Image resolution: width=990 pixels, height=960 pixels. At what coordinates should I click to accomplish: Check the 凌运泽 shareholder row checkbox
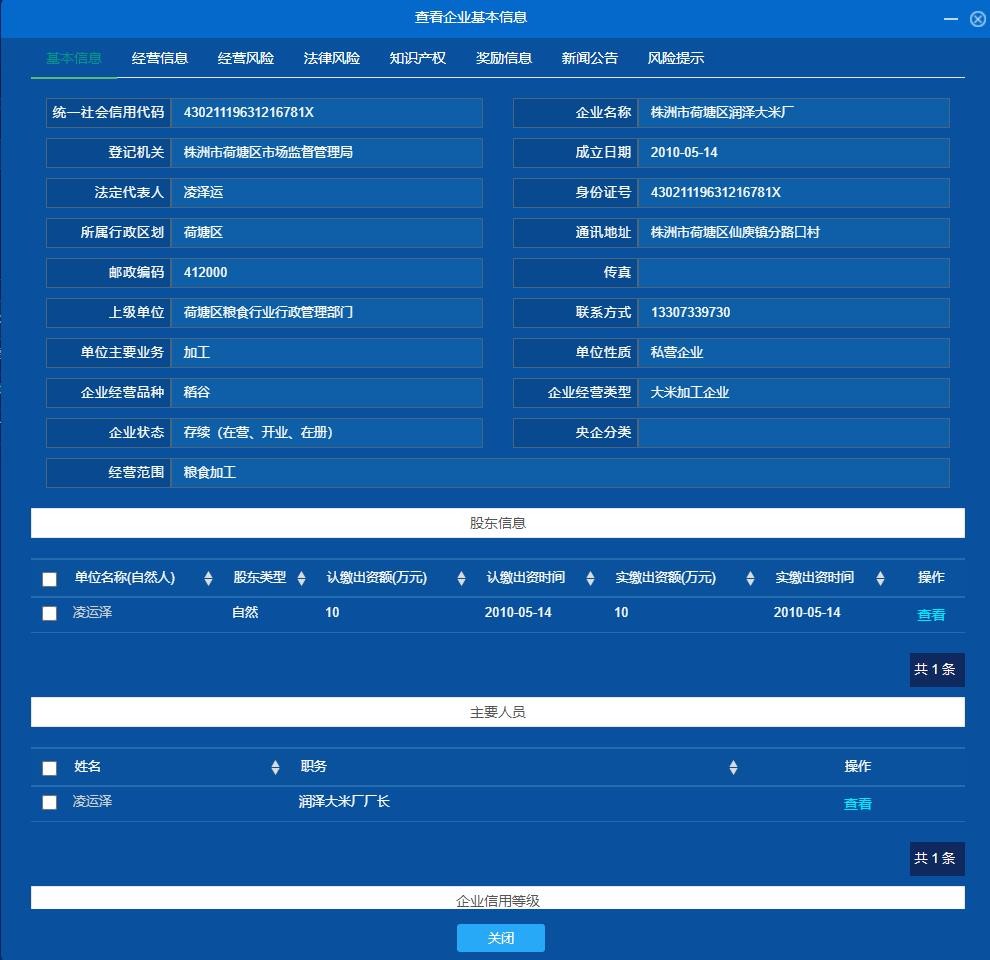point(49,613)
